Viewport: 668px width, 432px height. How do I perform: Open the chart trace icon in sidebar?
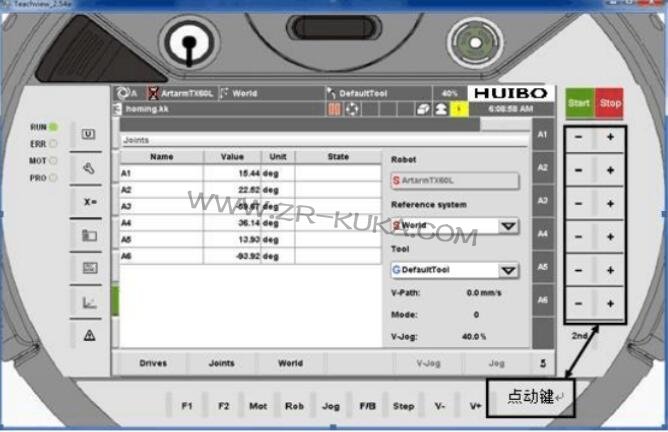pyautogui.click(x=88, y=301)
